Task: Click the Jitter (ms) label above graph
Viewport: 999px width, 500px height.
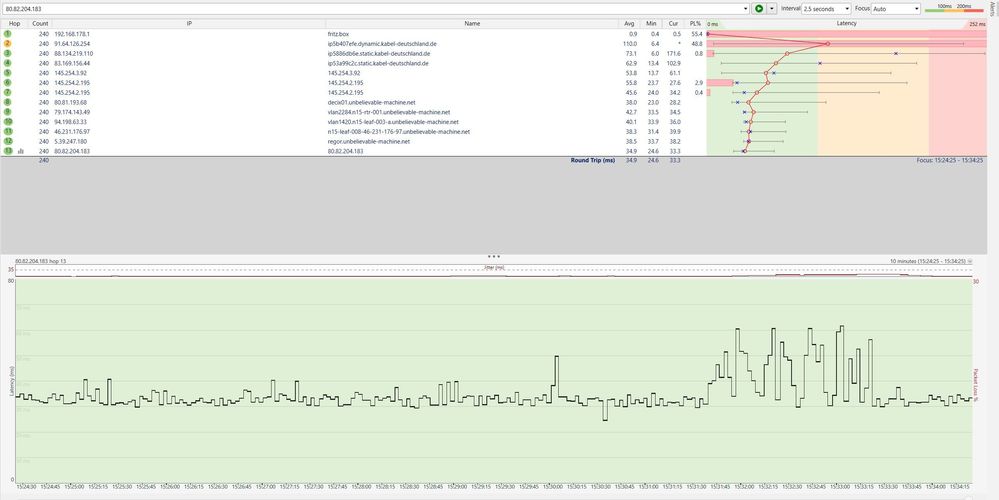Action: coord(494,268)
